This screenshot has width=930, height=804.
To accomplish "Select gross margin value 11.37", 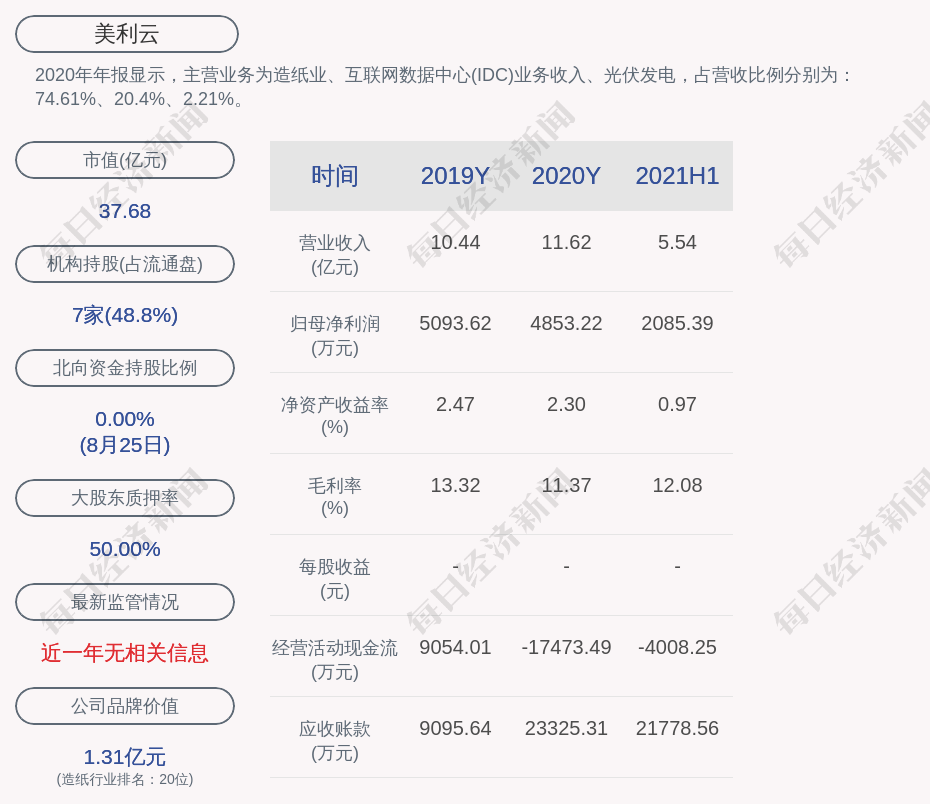I will (566, 485).
